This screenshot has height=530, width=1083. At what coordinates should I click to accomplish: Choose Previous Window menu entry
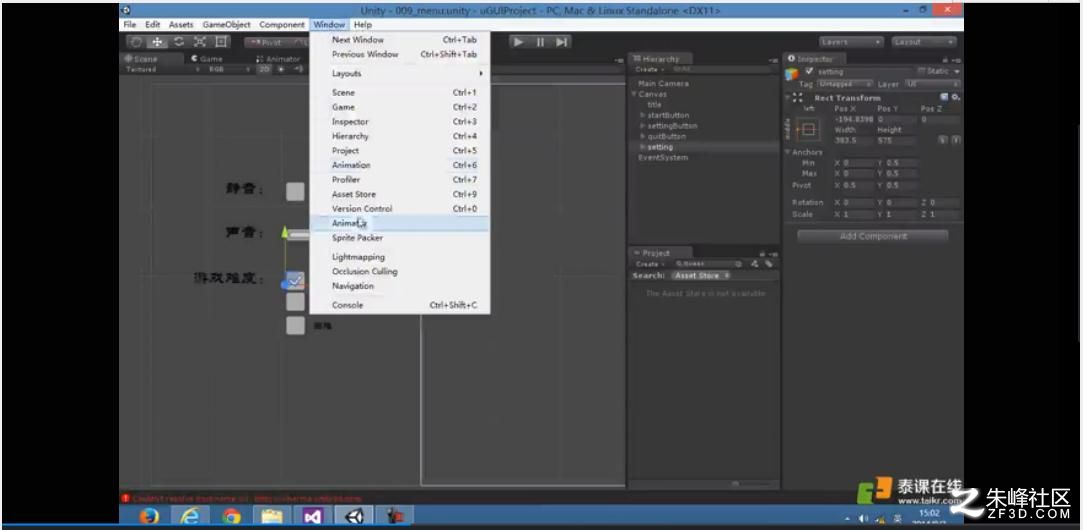coord(400,54)
